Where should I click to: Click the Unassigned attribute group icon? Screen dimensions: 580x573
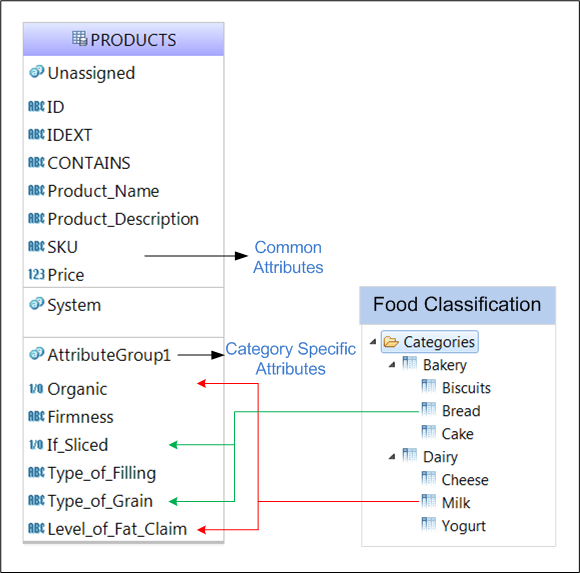click(37, 72)
